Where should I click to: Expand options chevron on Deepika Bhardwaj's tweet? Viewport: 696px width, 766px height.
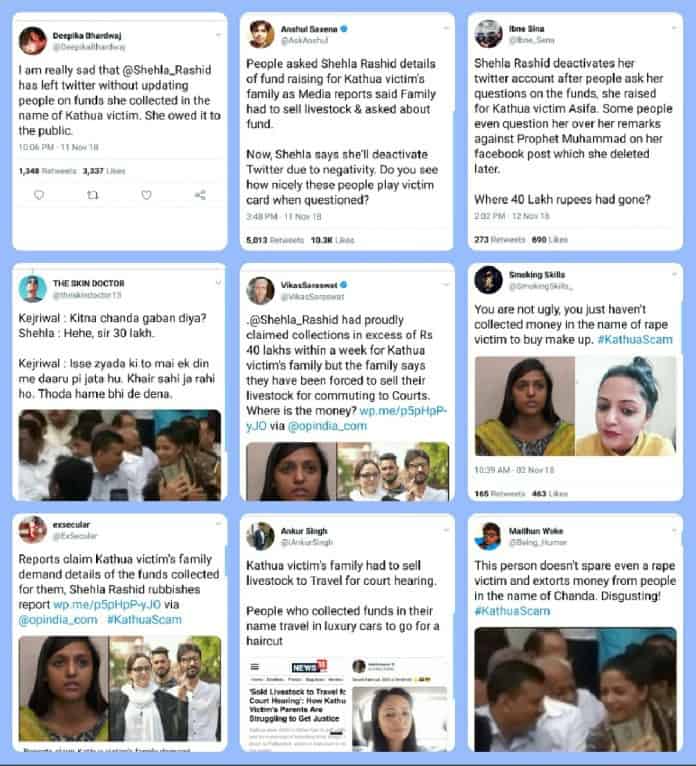[x=218, y=35]
